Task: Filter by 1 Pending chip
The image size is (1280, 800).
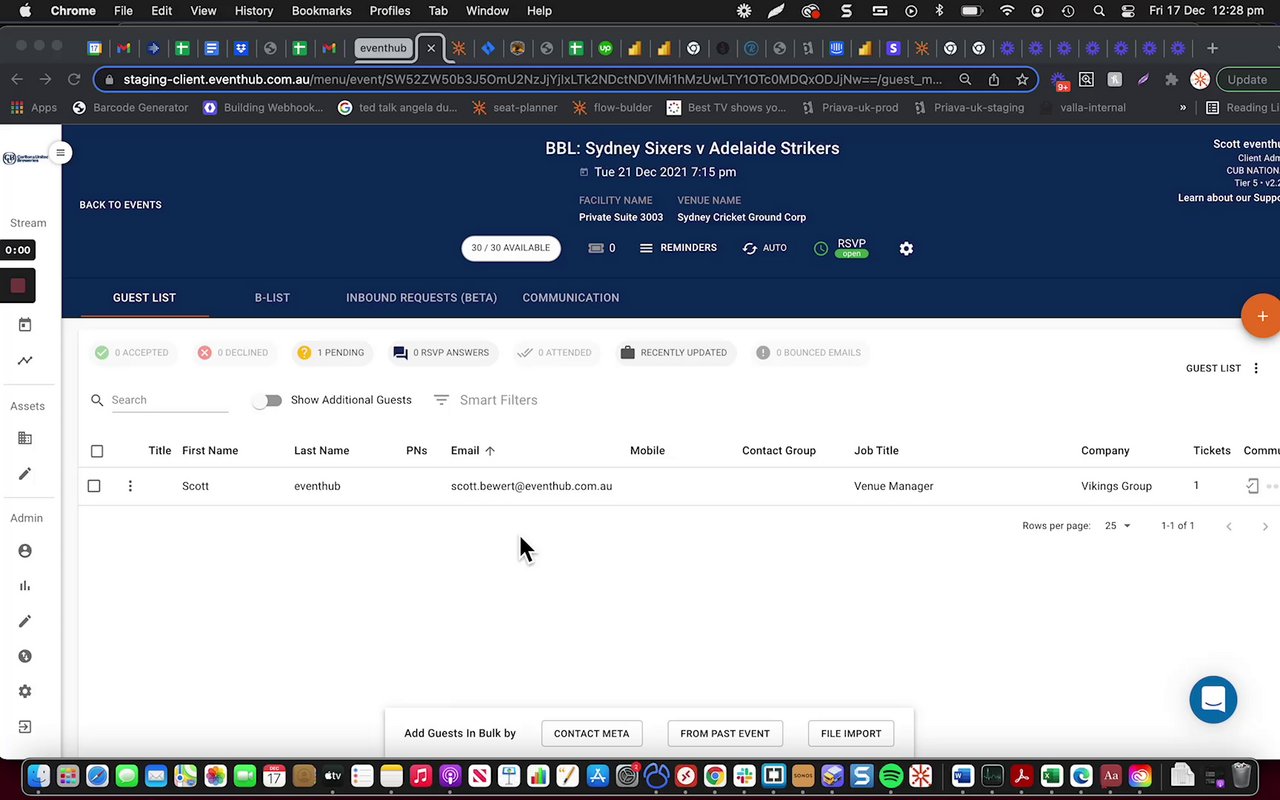Action: (331, 352)
